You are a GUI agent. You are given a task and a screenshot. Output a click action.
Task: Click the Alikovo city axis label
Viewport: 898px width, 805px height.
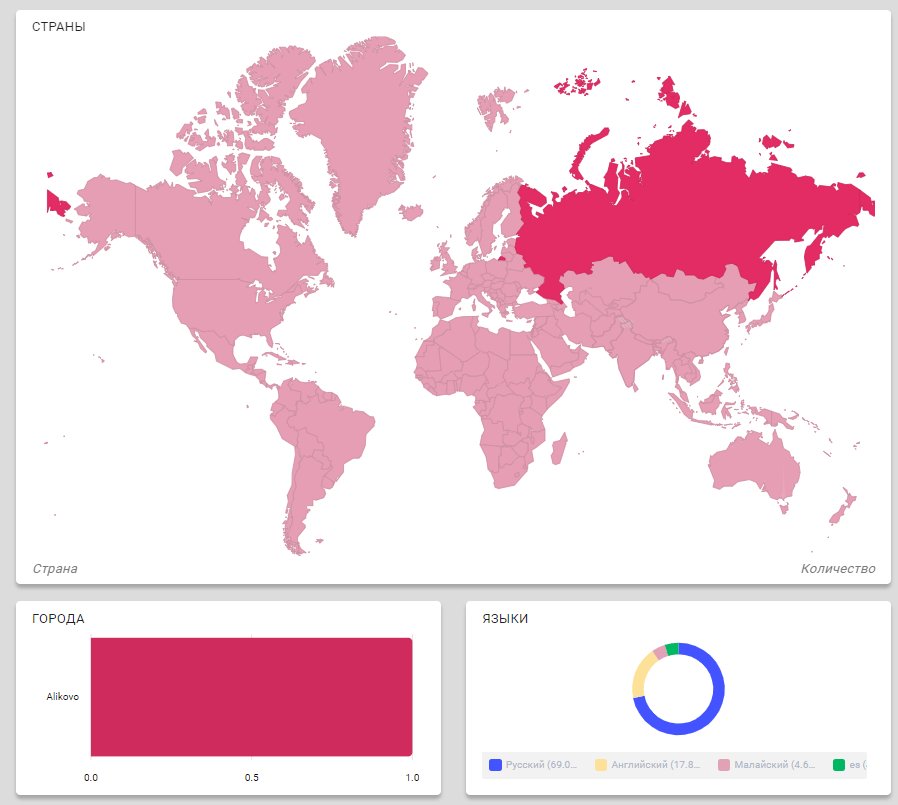click(x=62, y=697)
